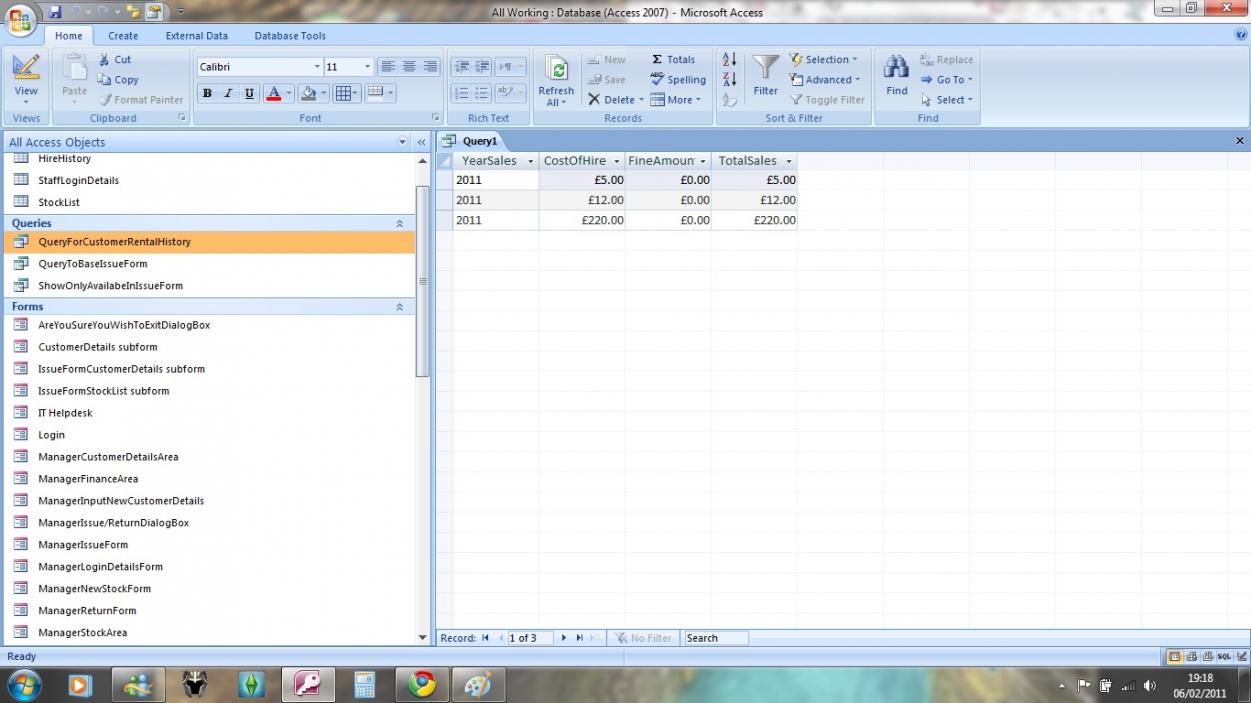The image size is (1251, 703).
Task: Cut the selection with the scissors icon
Action: point(115,60)
